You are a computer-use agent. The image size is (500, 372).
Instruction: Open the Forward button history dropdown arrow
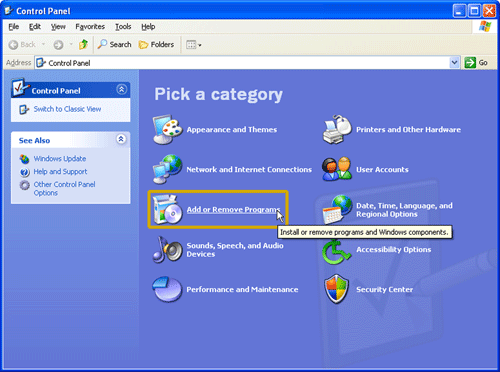(x=71, y=44)
